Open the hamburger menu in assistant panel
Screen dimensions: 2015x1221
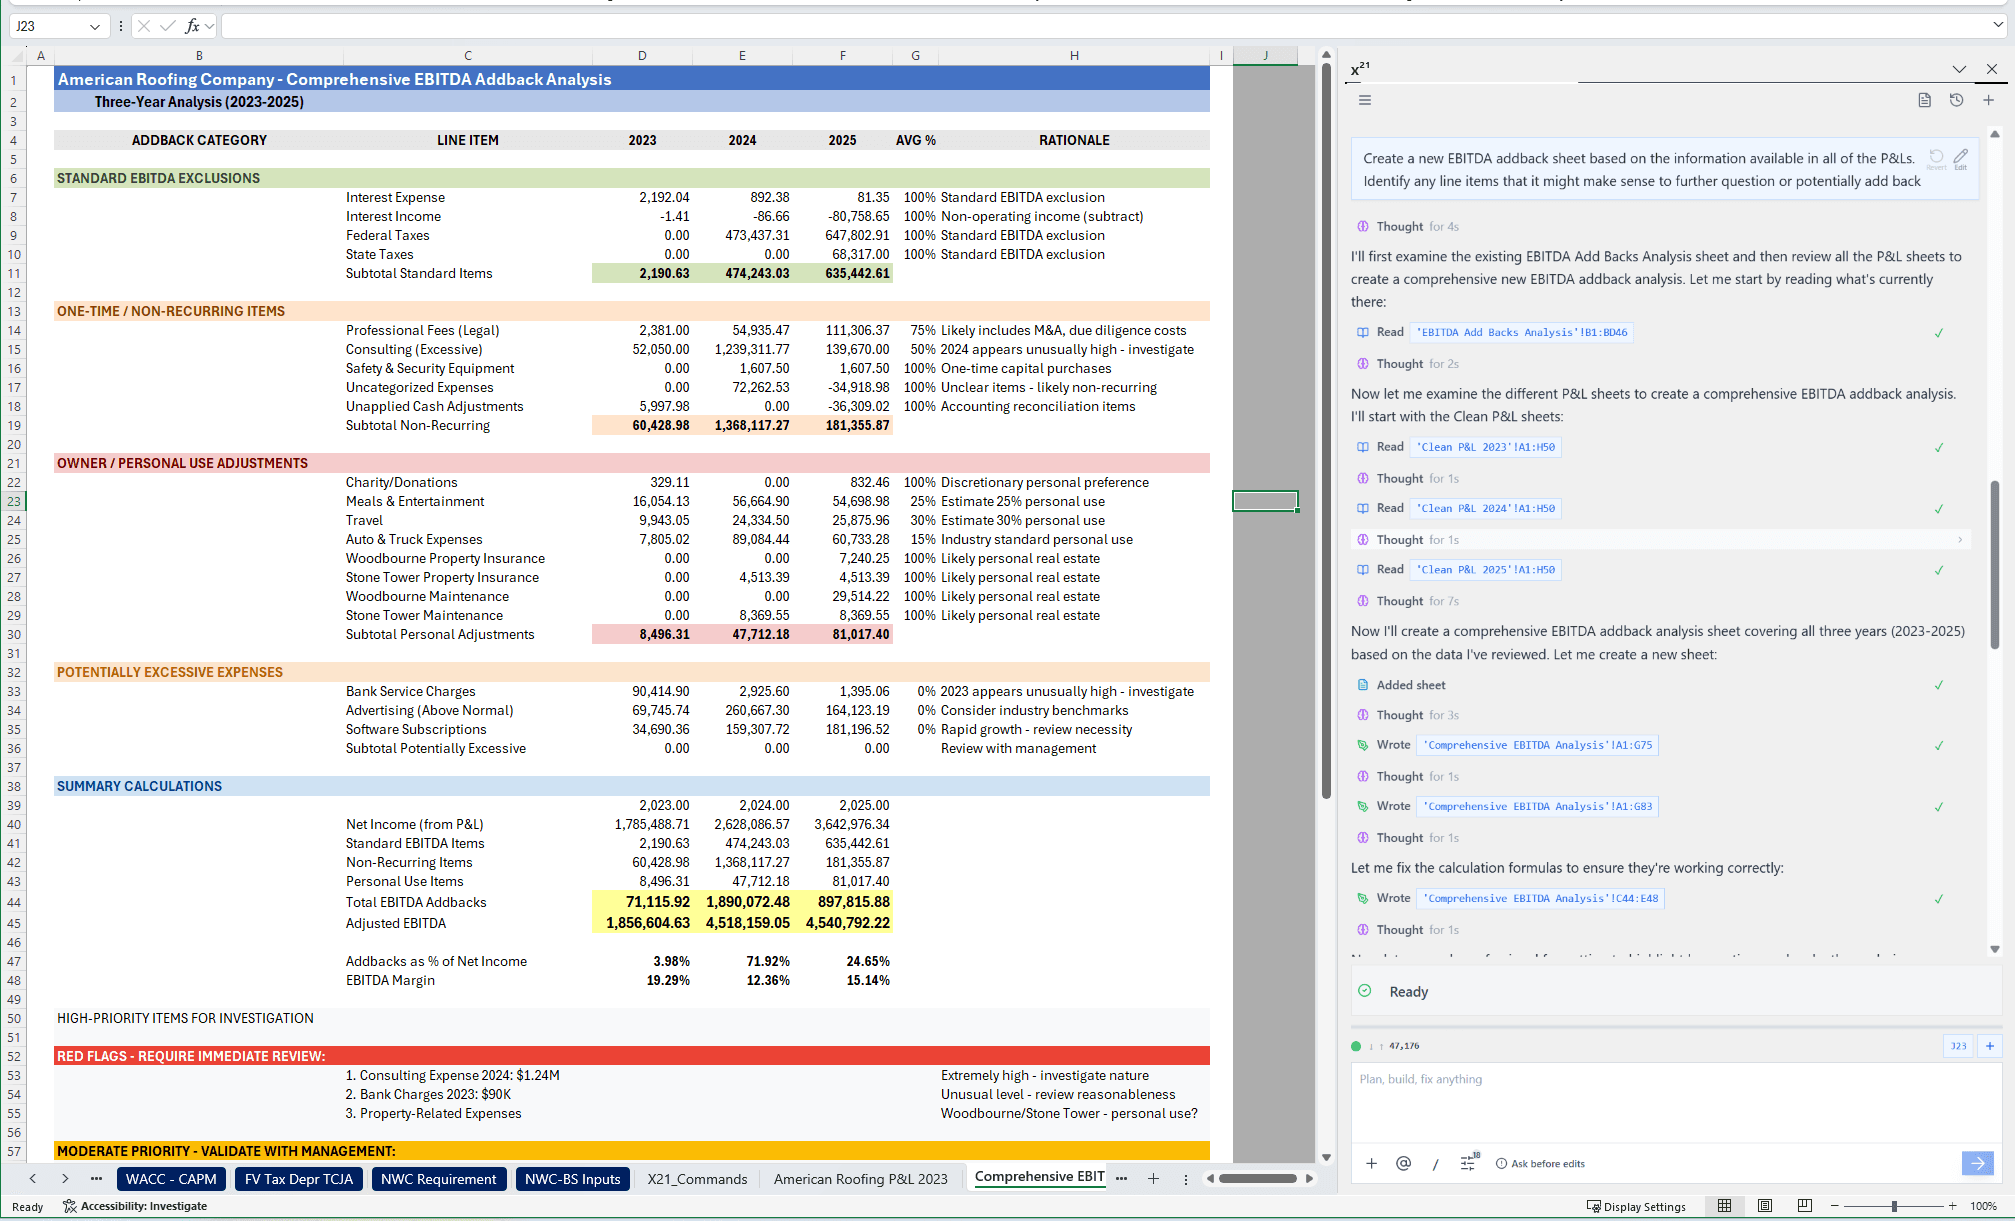[1364, 100]
